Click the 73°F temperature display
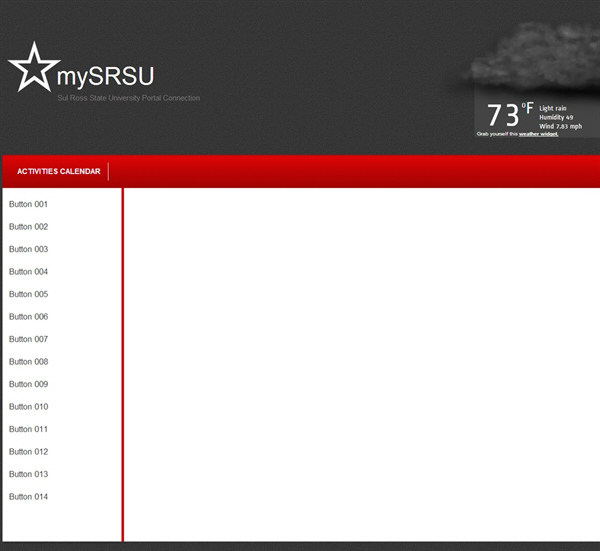 point(509,115)
